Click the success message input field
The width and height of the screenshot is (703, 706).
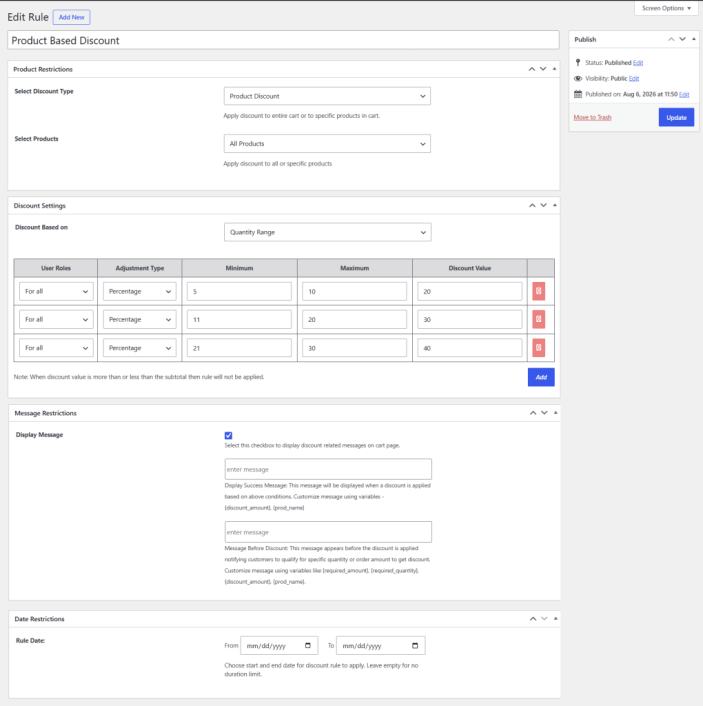click(x=328, y=469)
